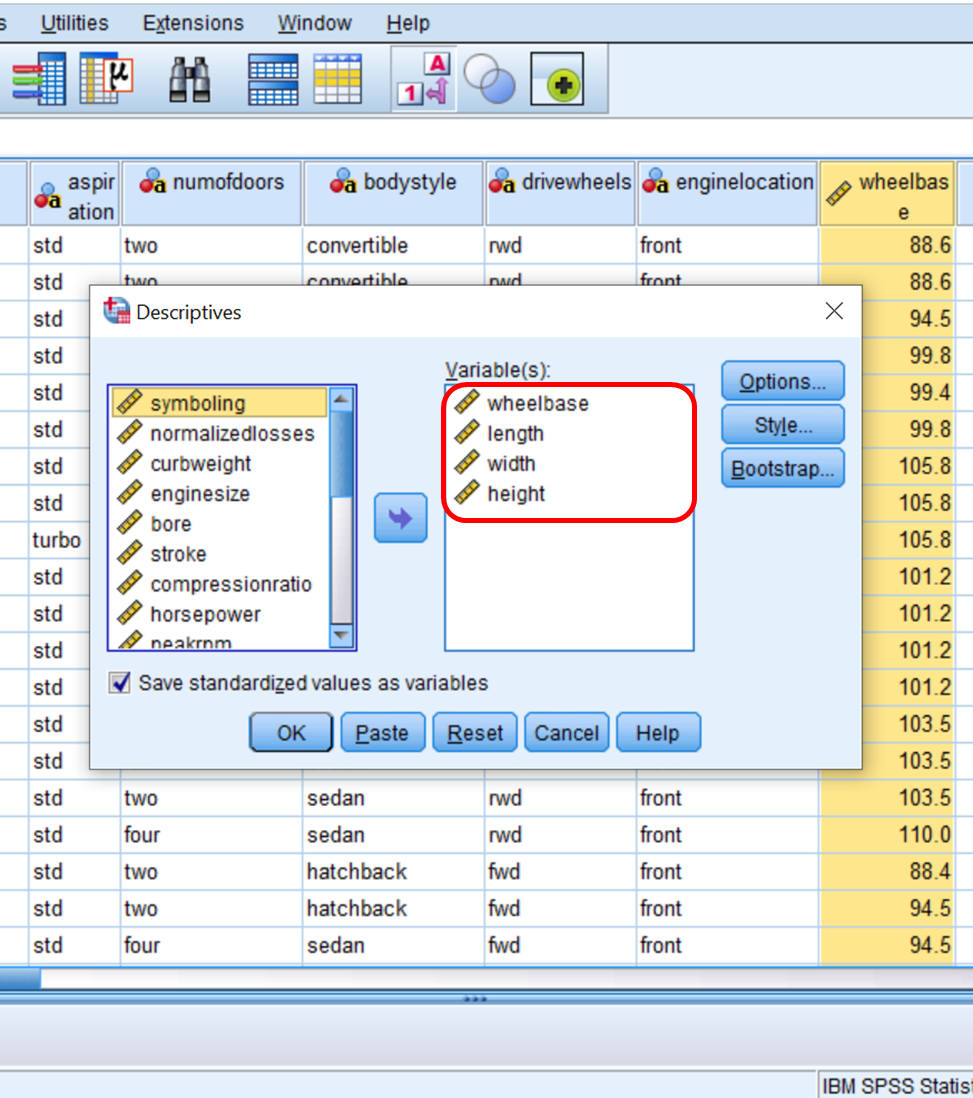Image resolution: width=973 pixels, height=1098 pixels.
Task: Select width in the Variable(s) box
Action: tap(569, 464)
